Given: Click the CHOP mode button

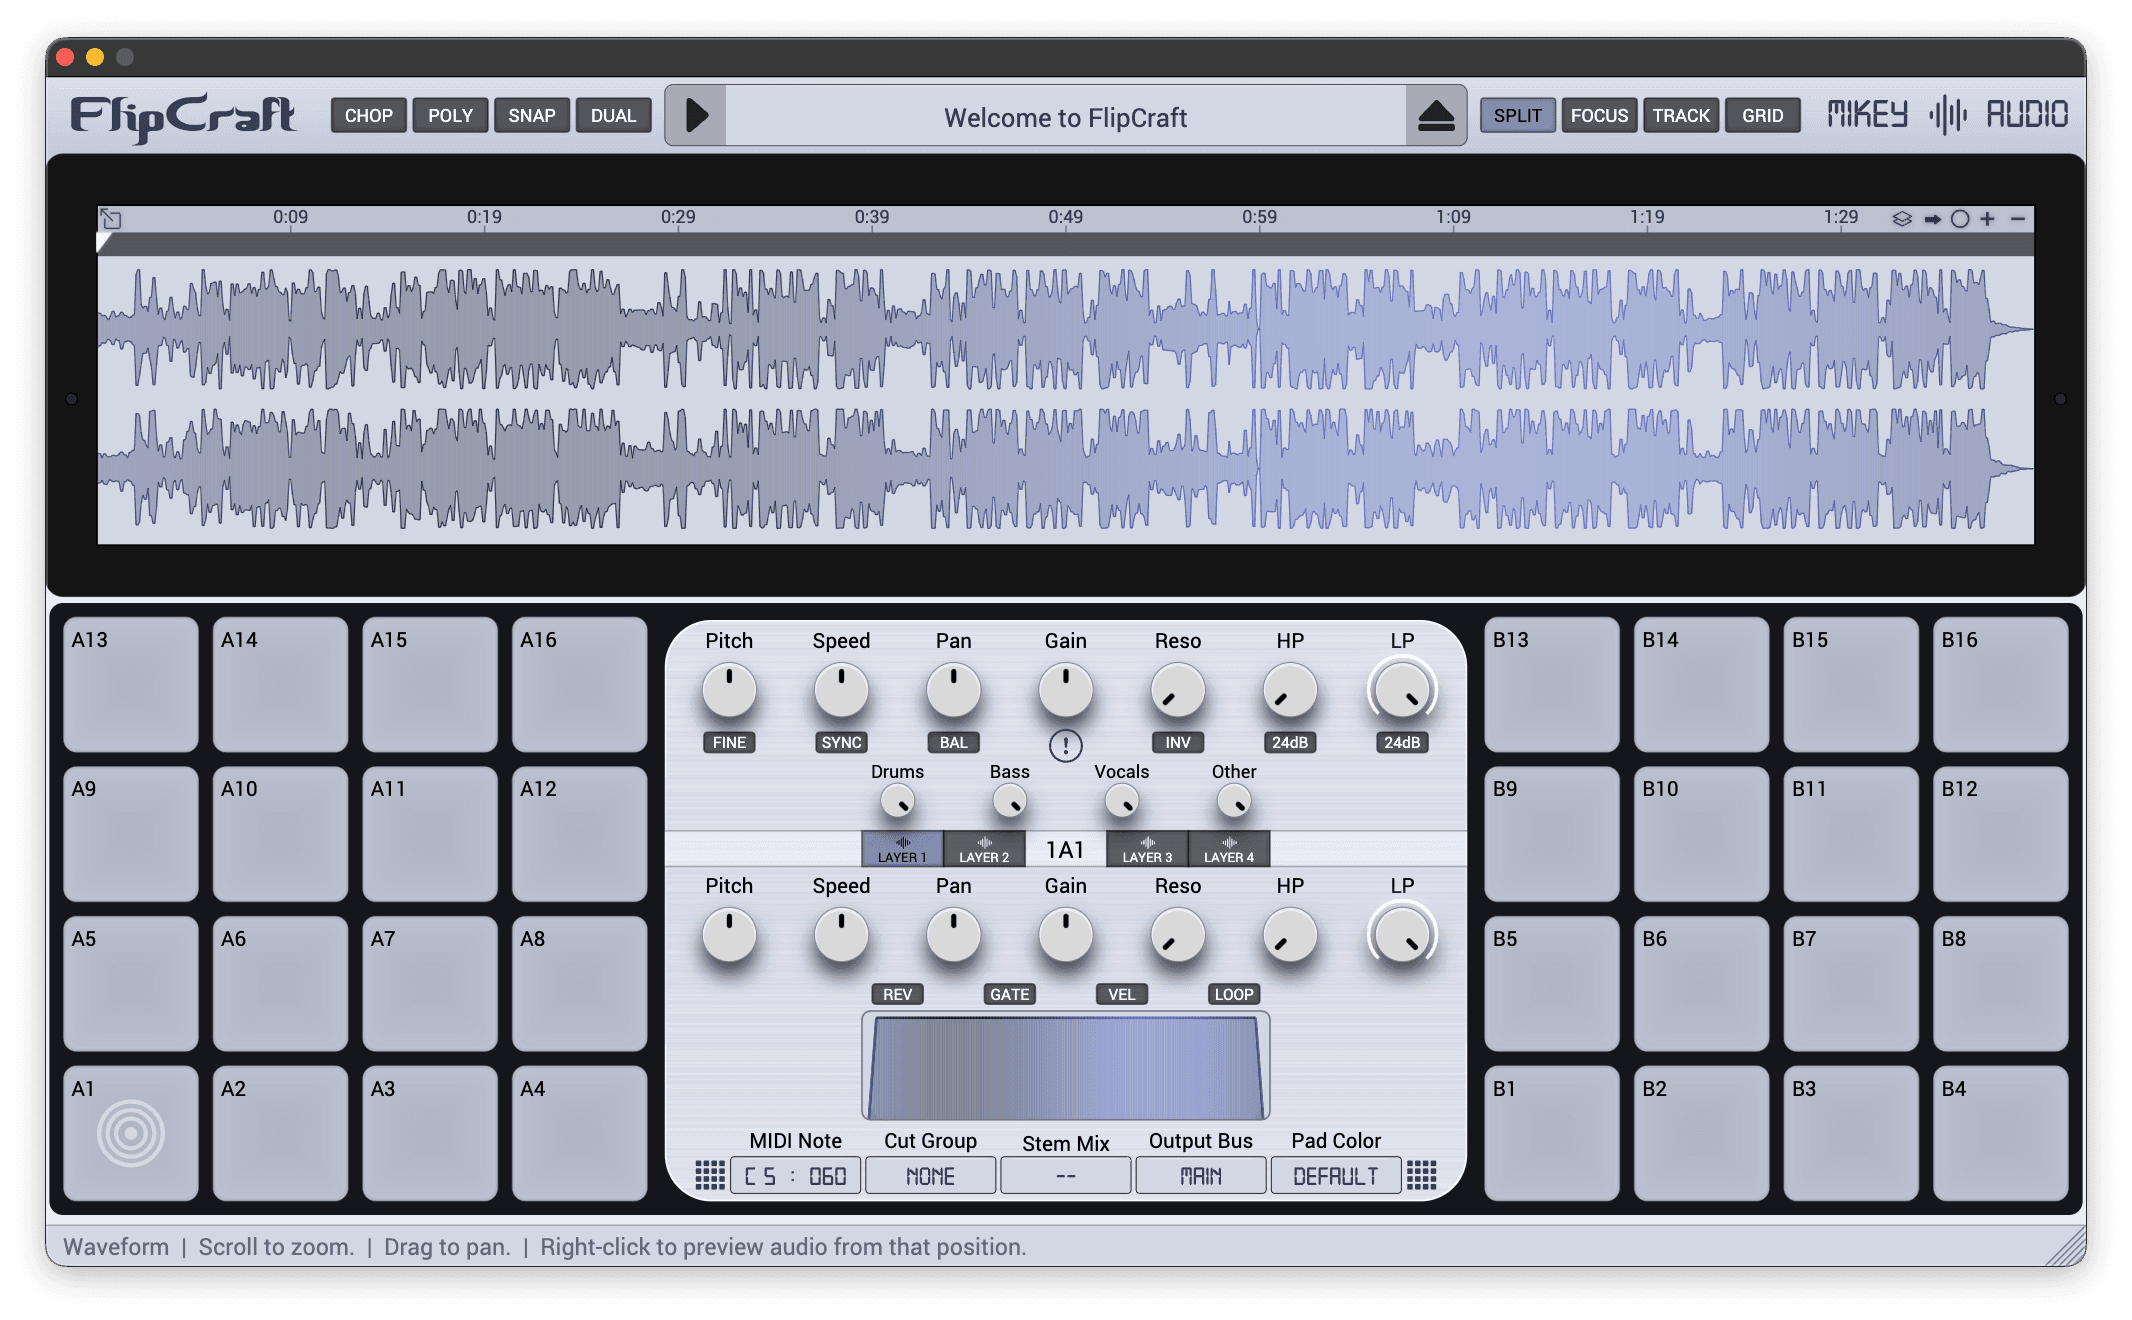Looking at the screenshot, I should click(x=368, y=115).
